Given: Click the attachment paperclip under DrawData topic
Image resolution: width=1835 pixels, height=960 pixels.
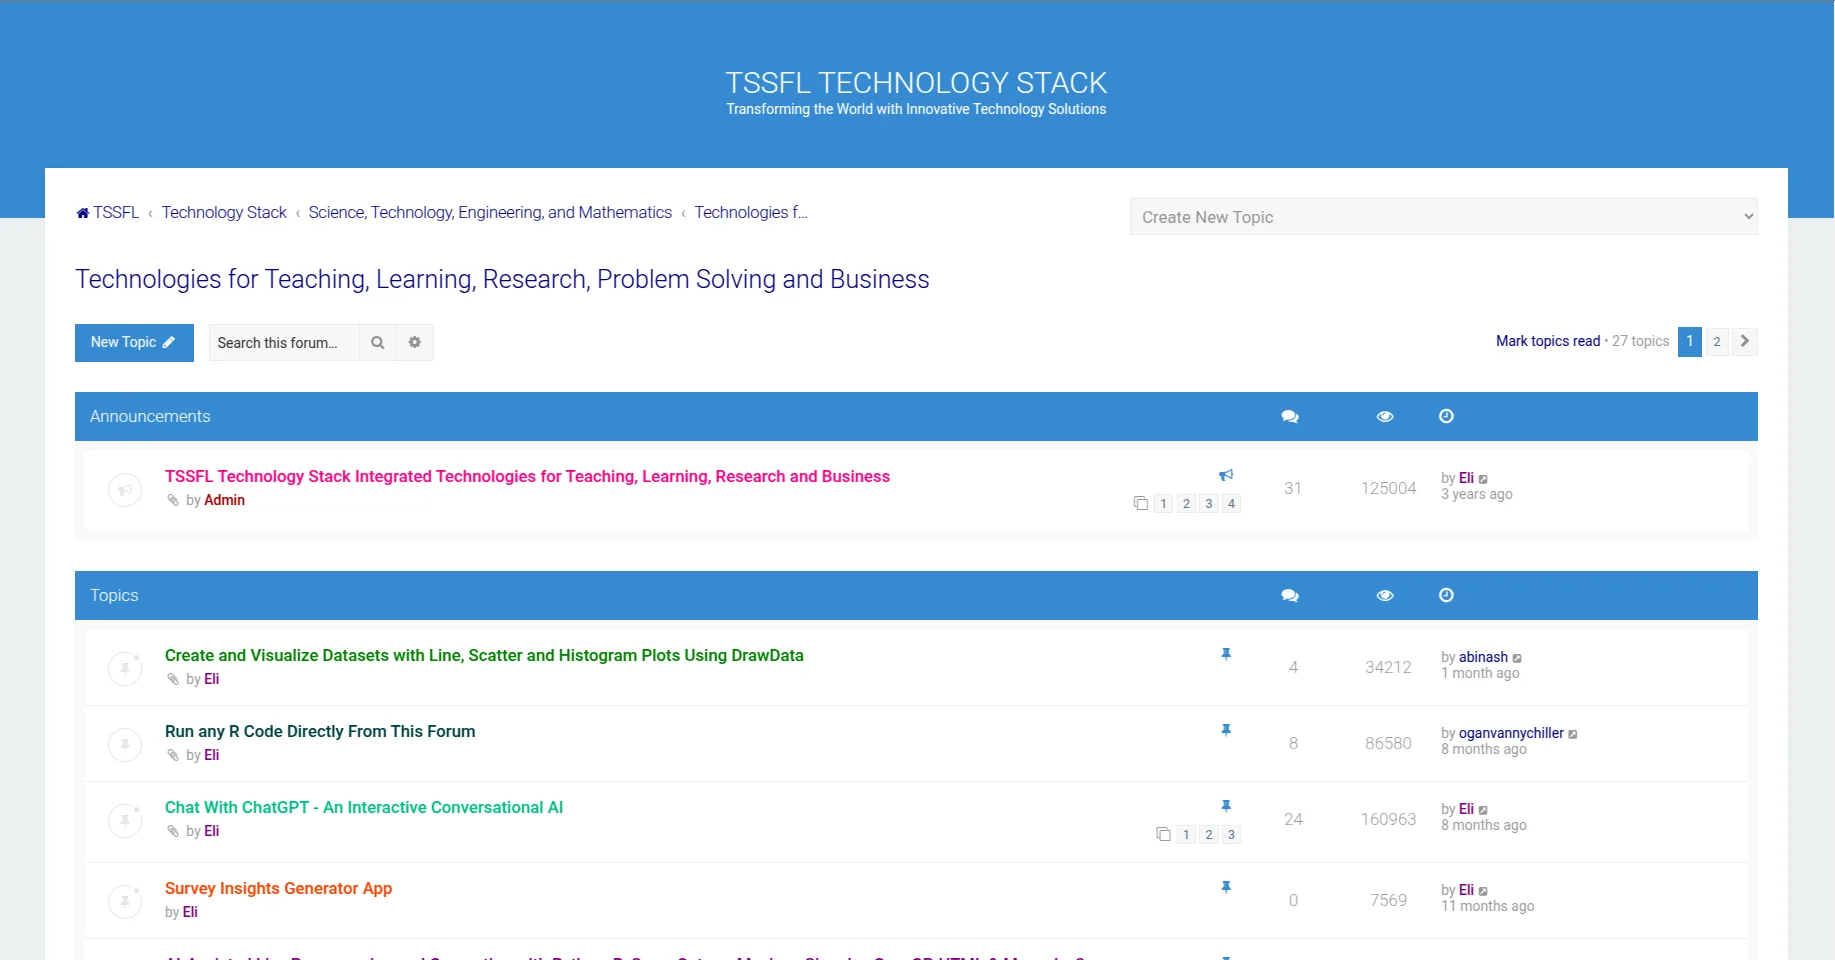Looking at the screenshot, I should point(173,679).
